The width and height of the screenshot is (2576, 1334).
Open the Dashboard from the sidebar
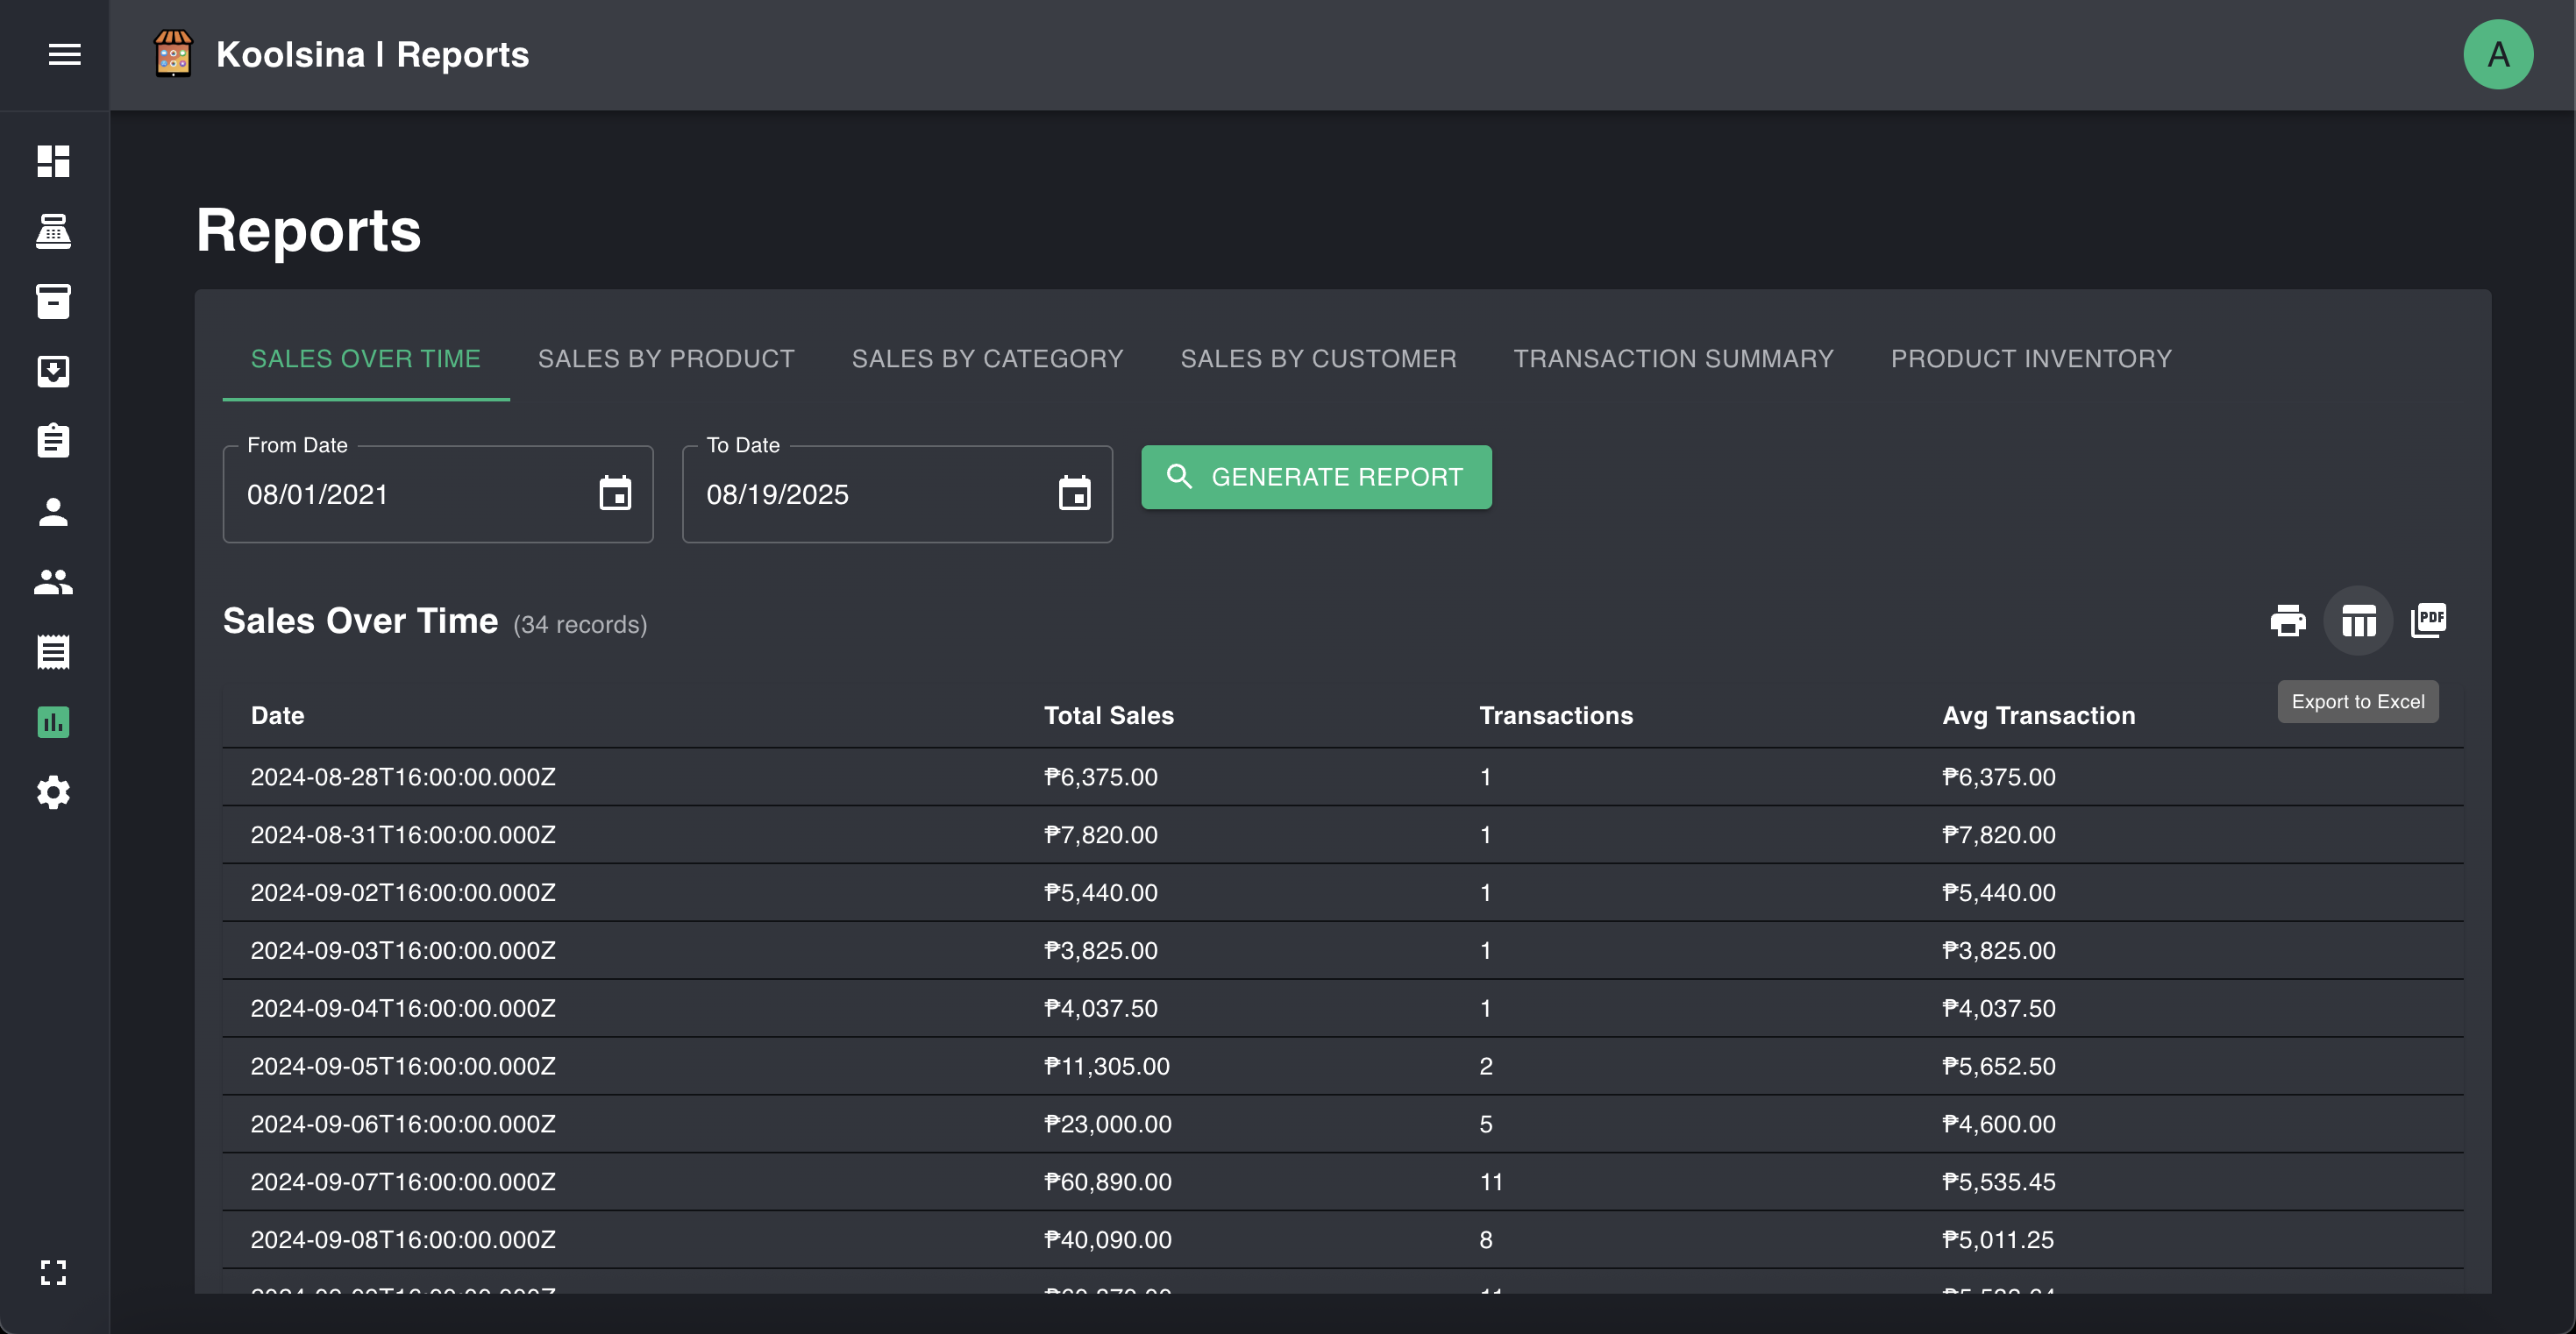click(x=53, y=162)
